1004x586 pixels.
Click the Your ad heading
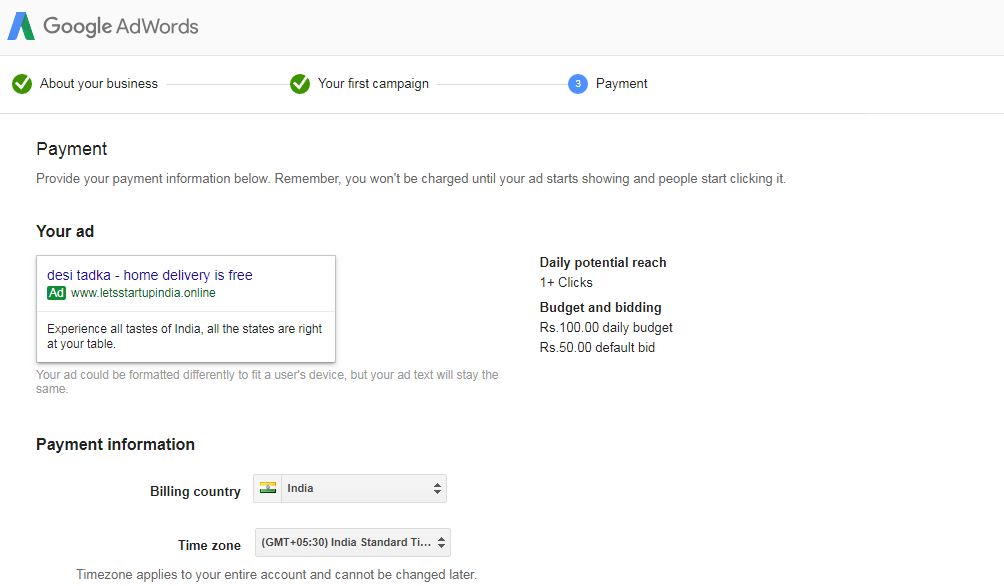pyautogui.click(x=65, y=231)
